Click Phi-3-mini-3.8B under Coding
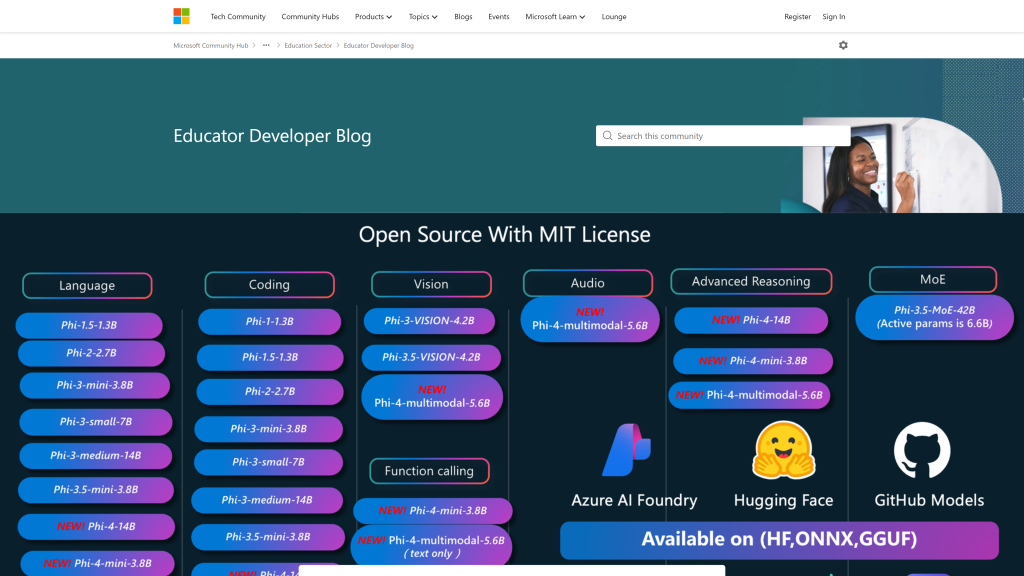Image resolution: width=1024 pixels, height=576 pixels. pos(268,429)
